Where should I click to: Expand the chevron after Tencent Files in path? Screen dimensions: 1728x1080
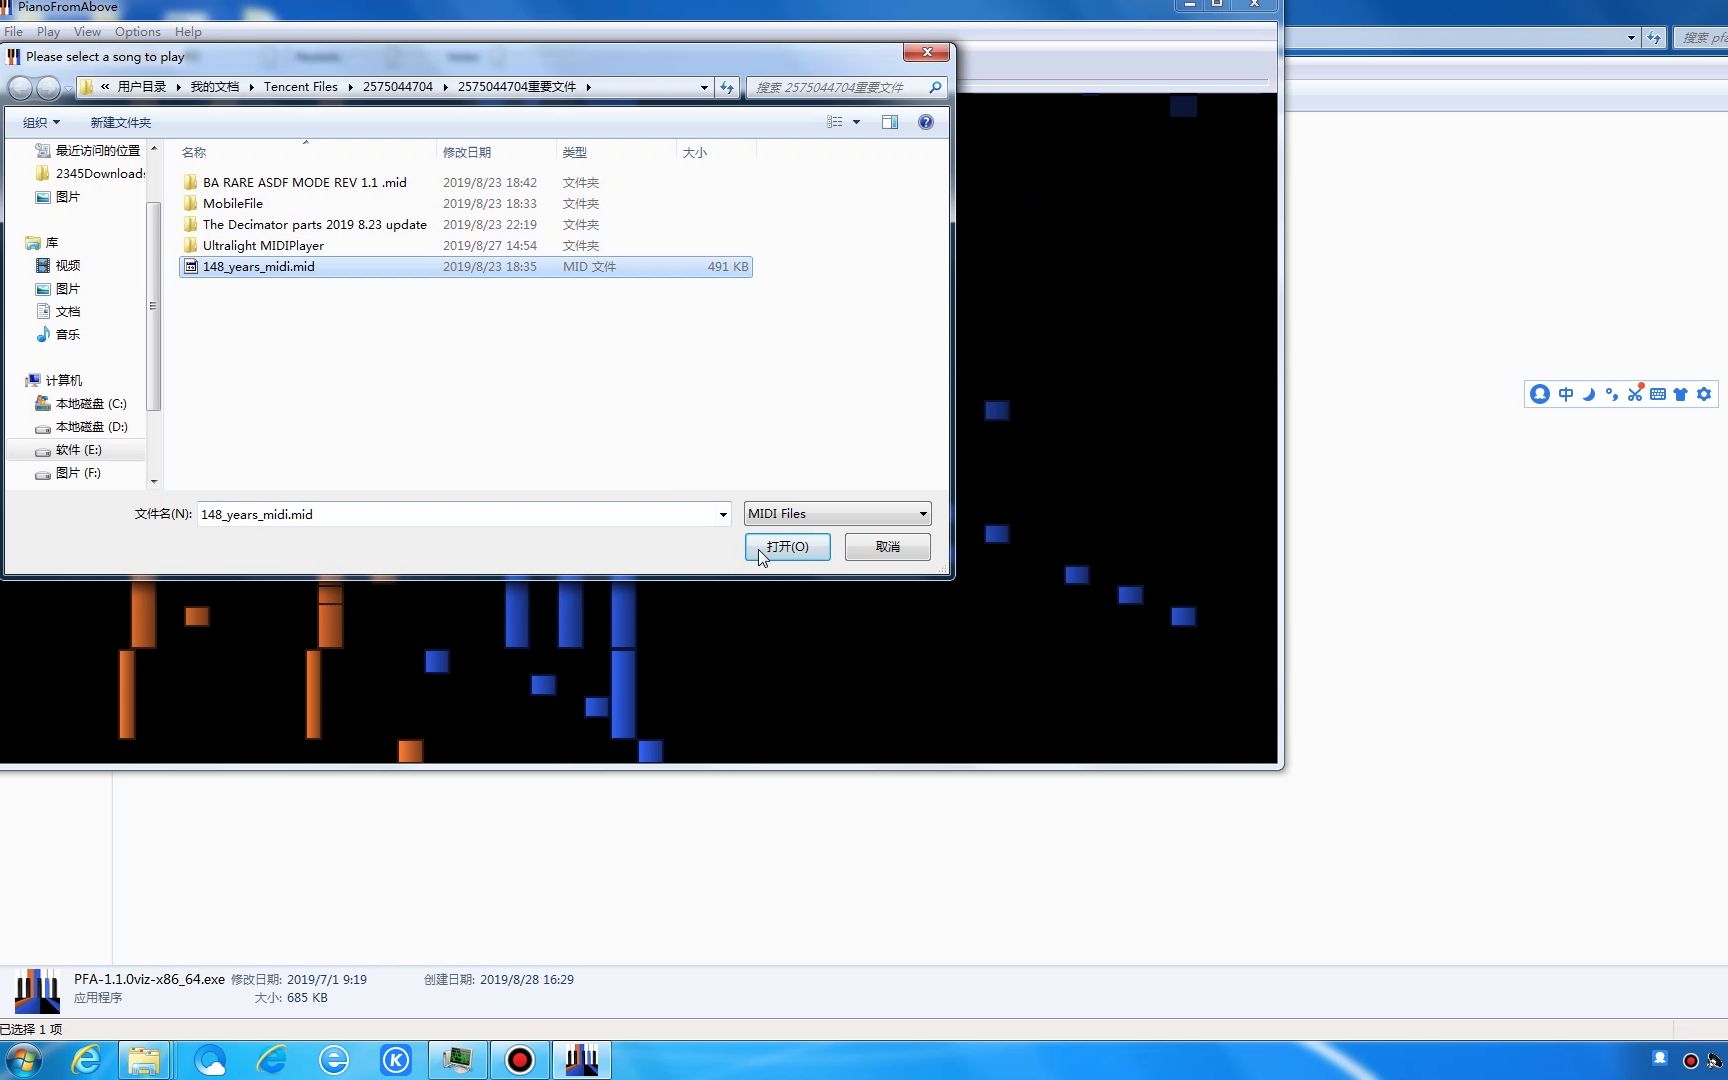351,87
